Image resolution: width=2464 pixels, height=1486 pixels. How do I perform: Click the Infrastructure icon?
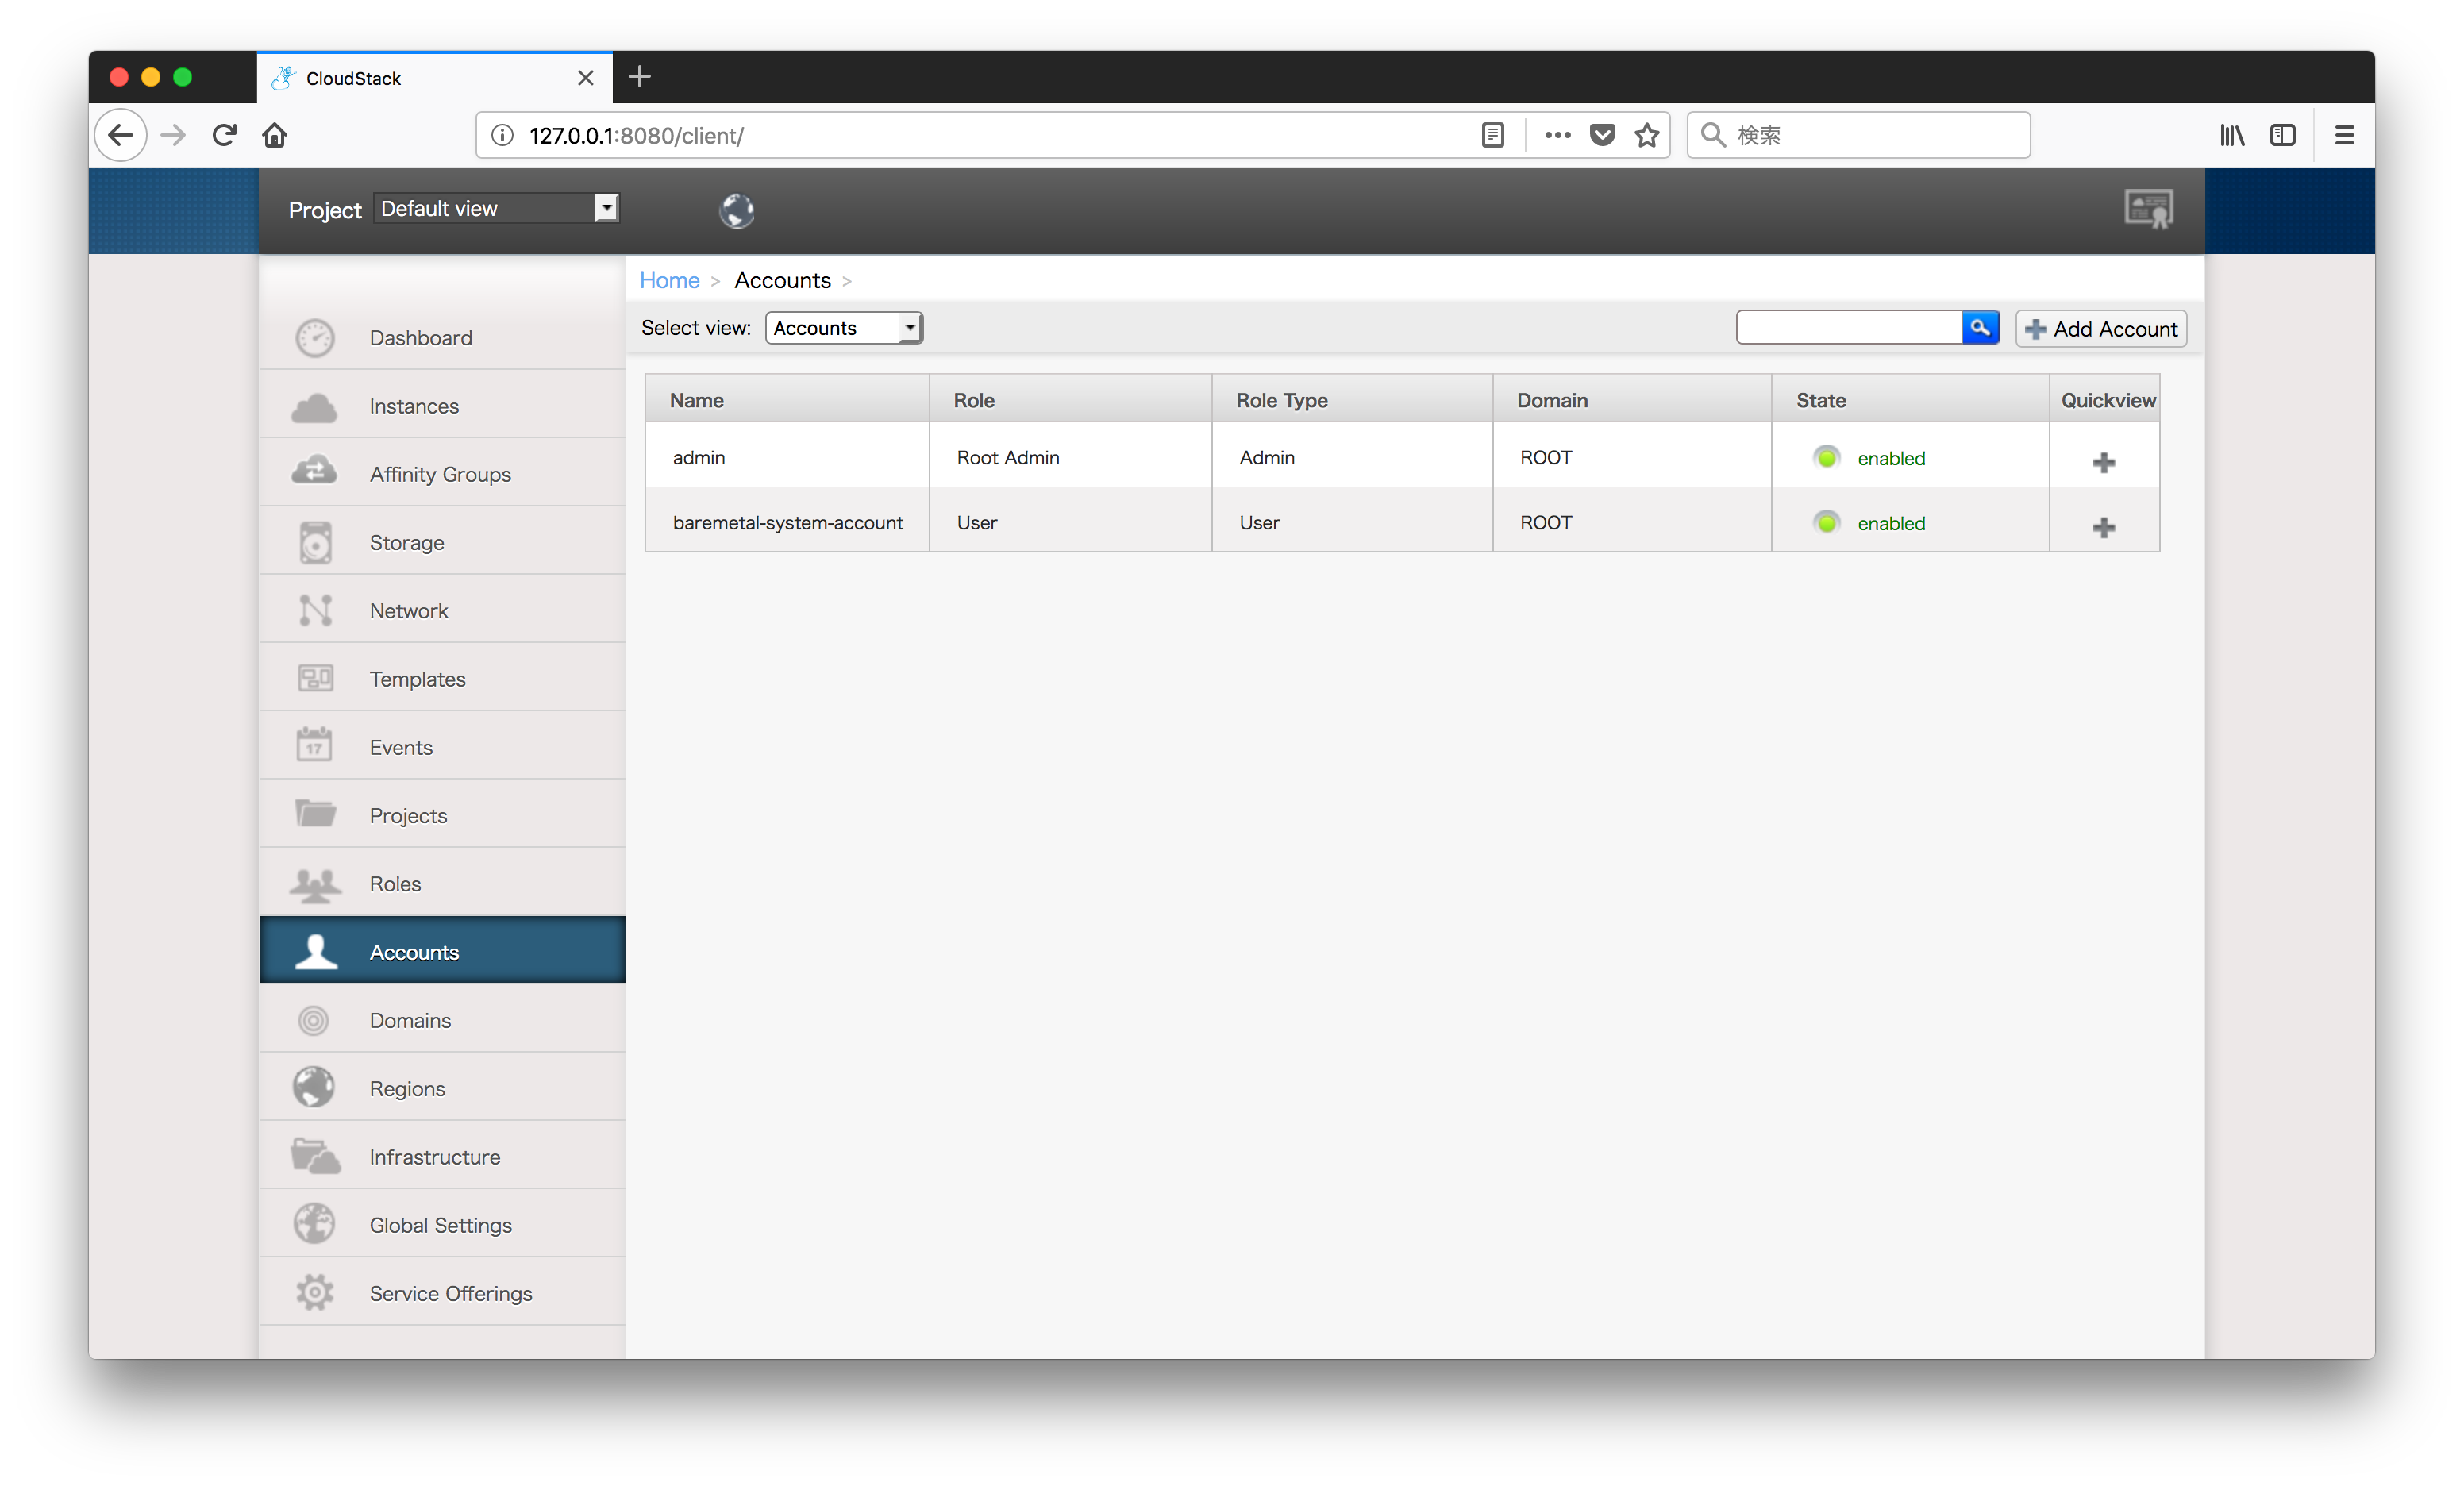tap(316, 1157)
